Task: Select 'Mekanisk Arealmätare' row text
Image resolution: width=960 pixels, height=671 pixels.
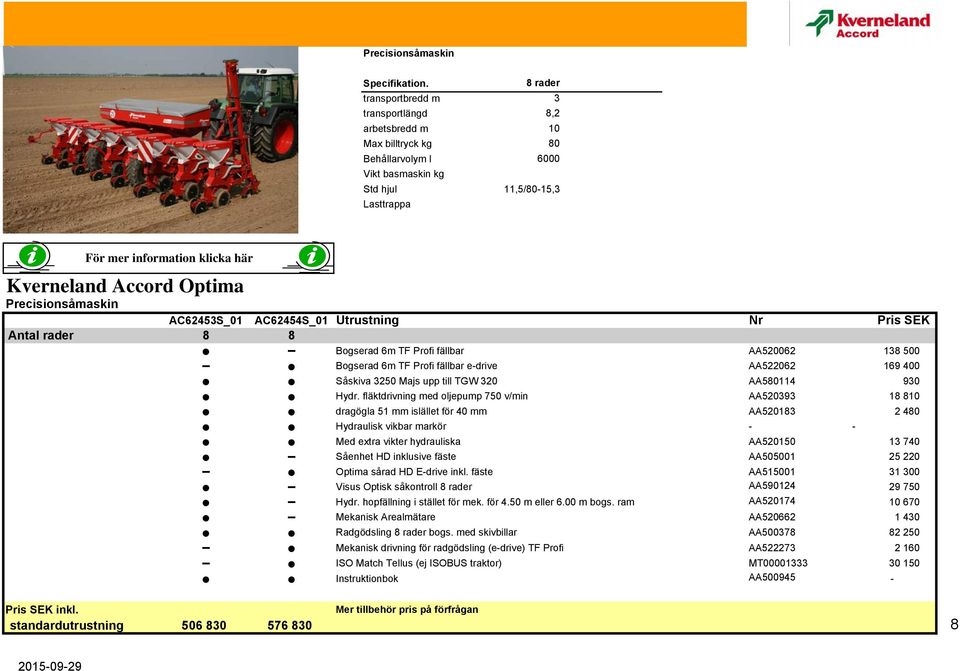Action: (385, 517)
